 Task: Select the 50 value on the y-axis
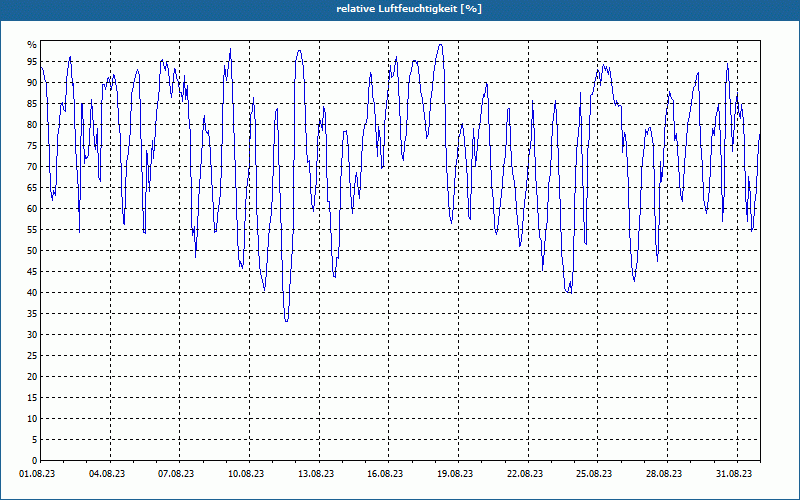pyautogui.click(x=32, y=251)
